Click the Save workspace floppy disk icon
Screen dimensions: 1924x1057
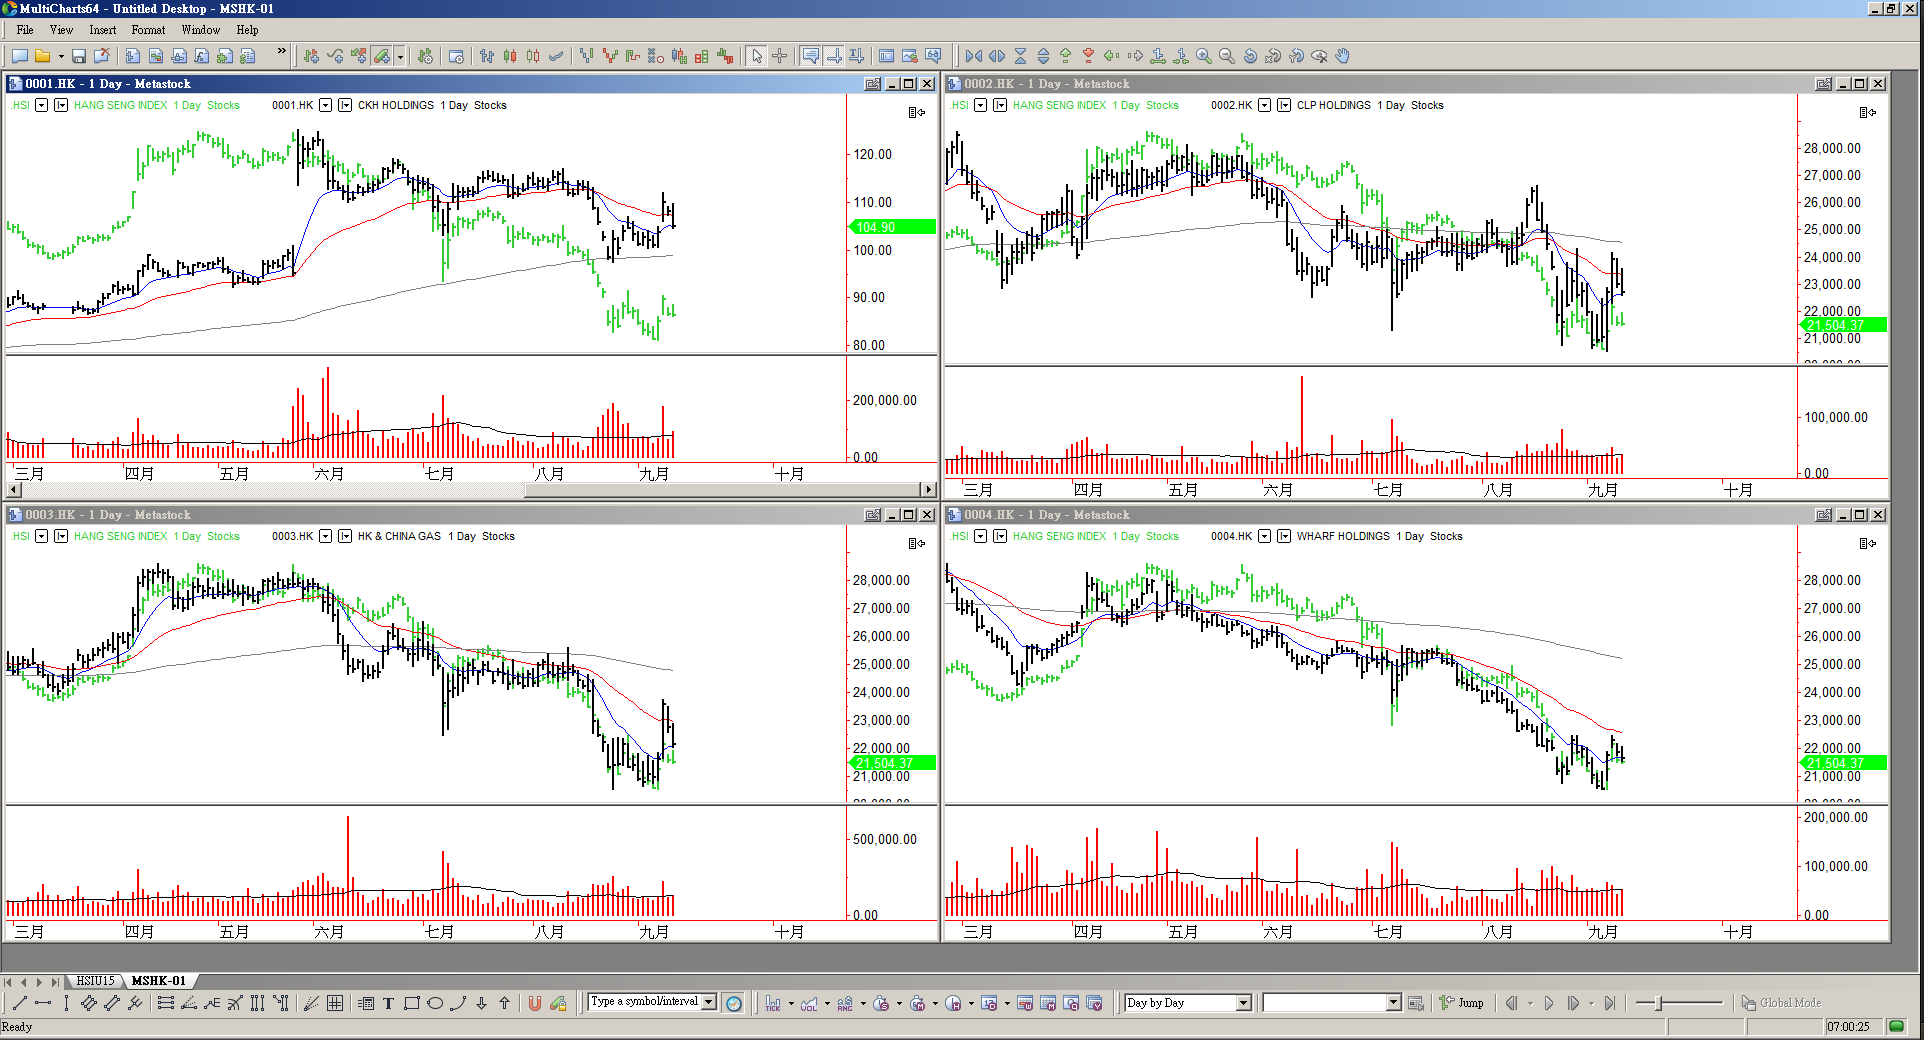[x=79, y=56]
